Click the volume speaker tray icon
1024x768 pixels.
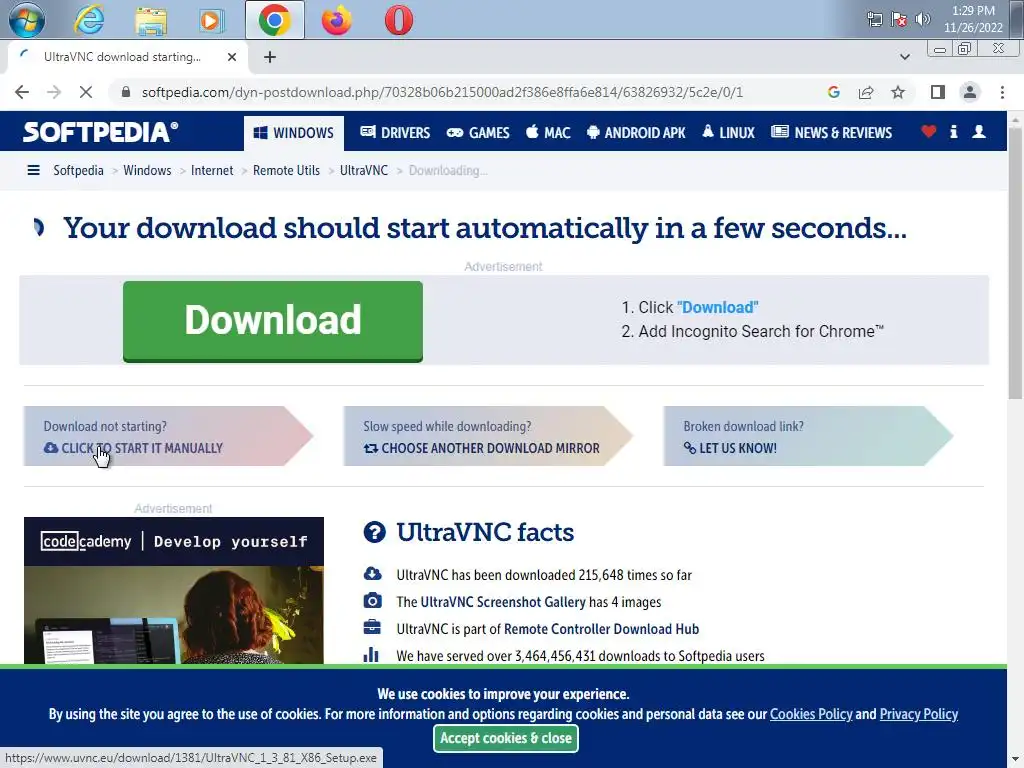click(922, 19)
